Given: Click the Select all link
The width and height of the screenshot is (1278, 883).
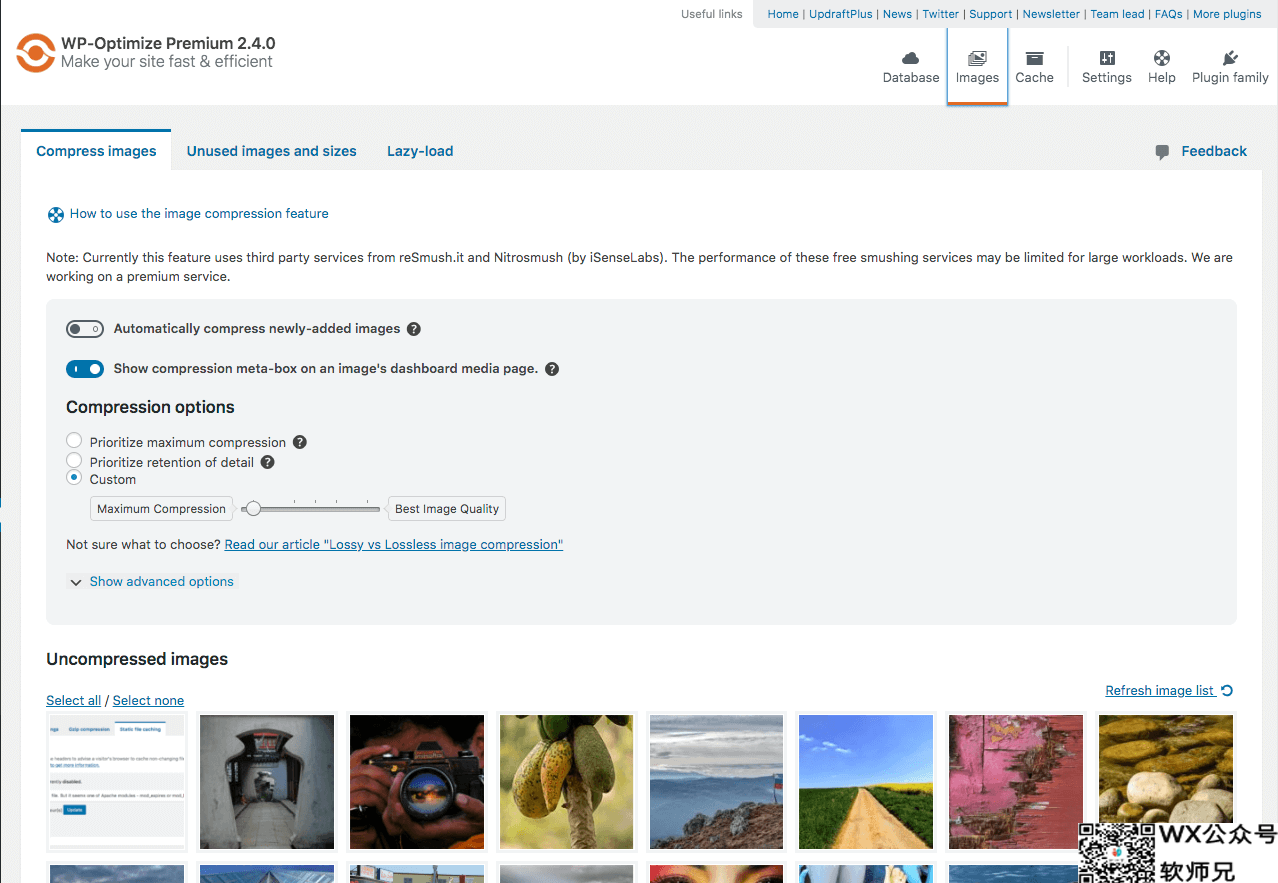Looking at the screenshot, I should click(x=73, y=701).
